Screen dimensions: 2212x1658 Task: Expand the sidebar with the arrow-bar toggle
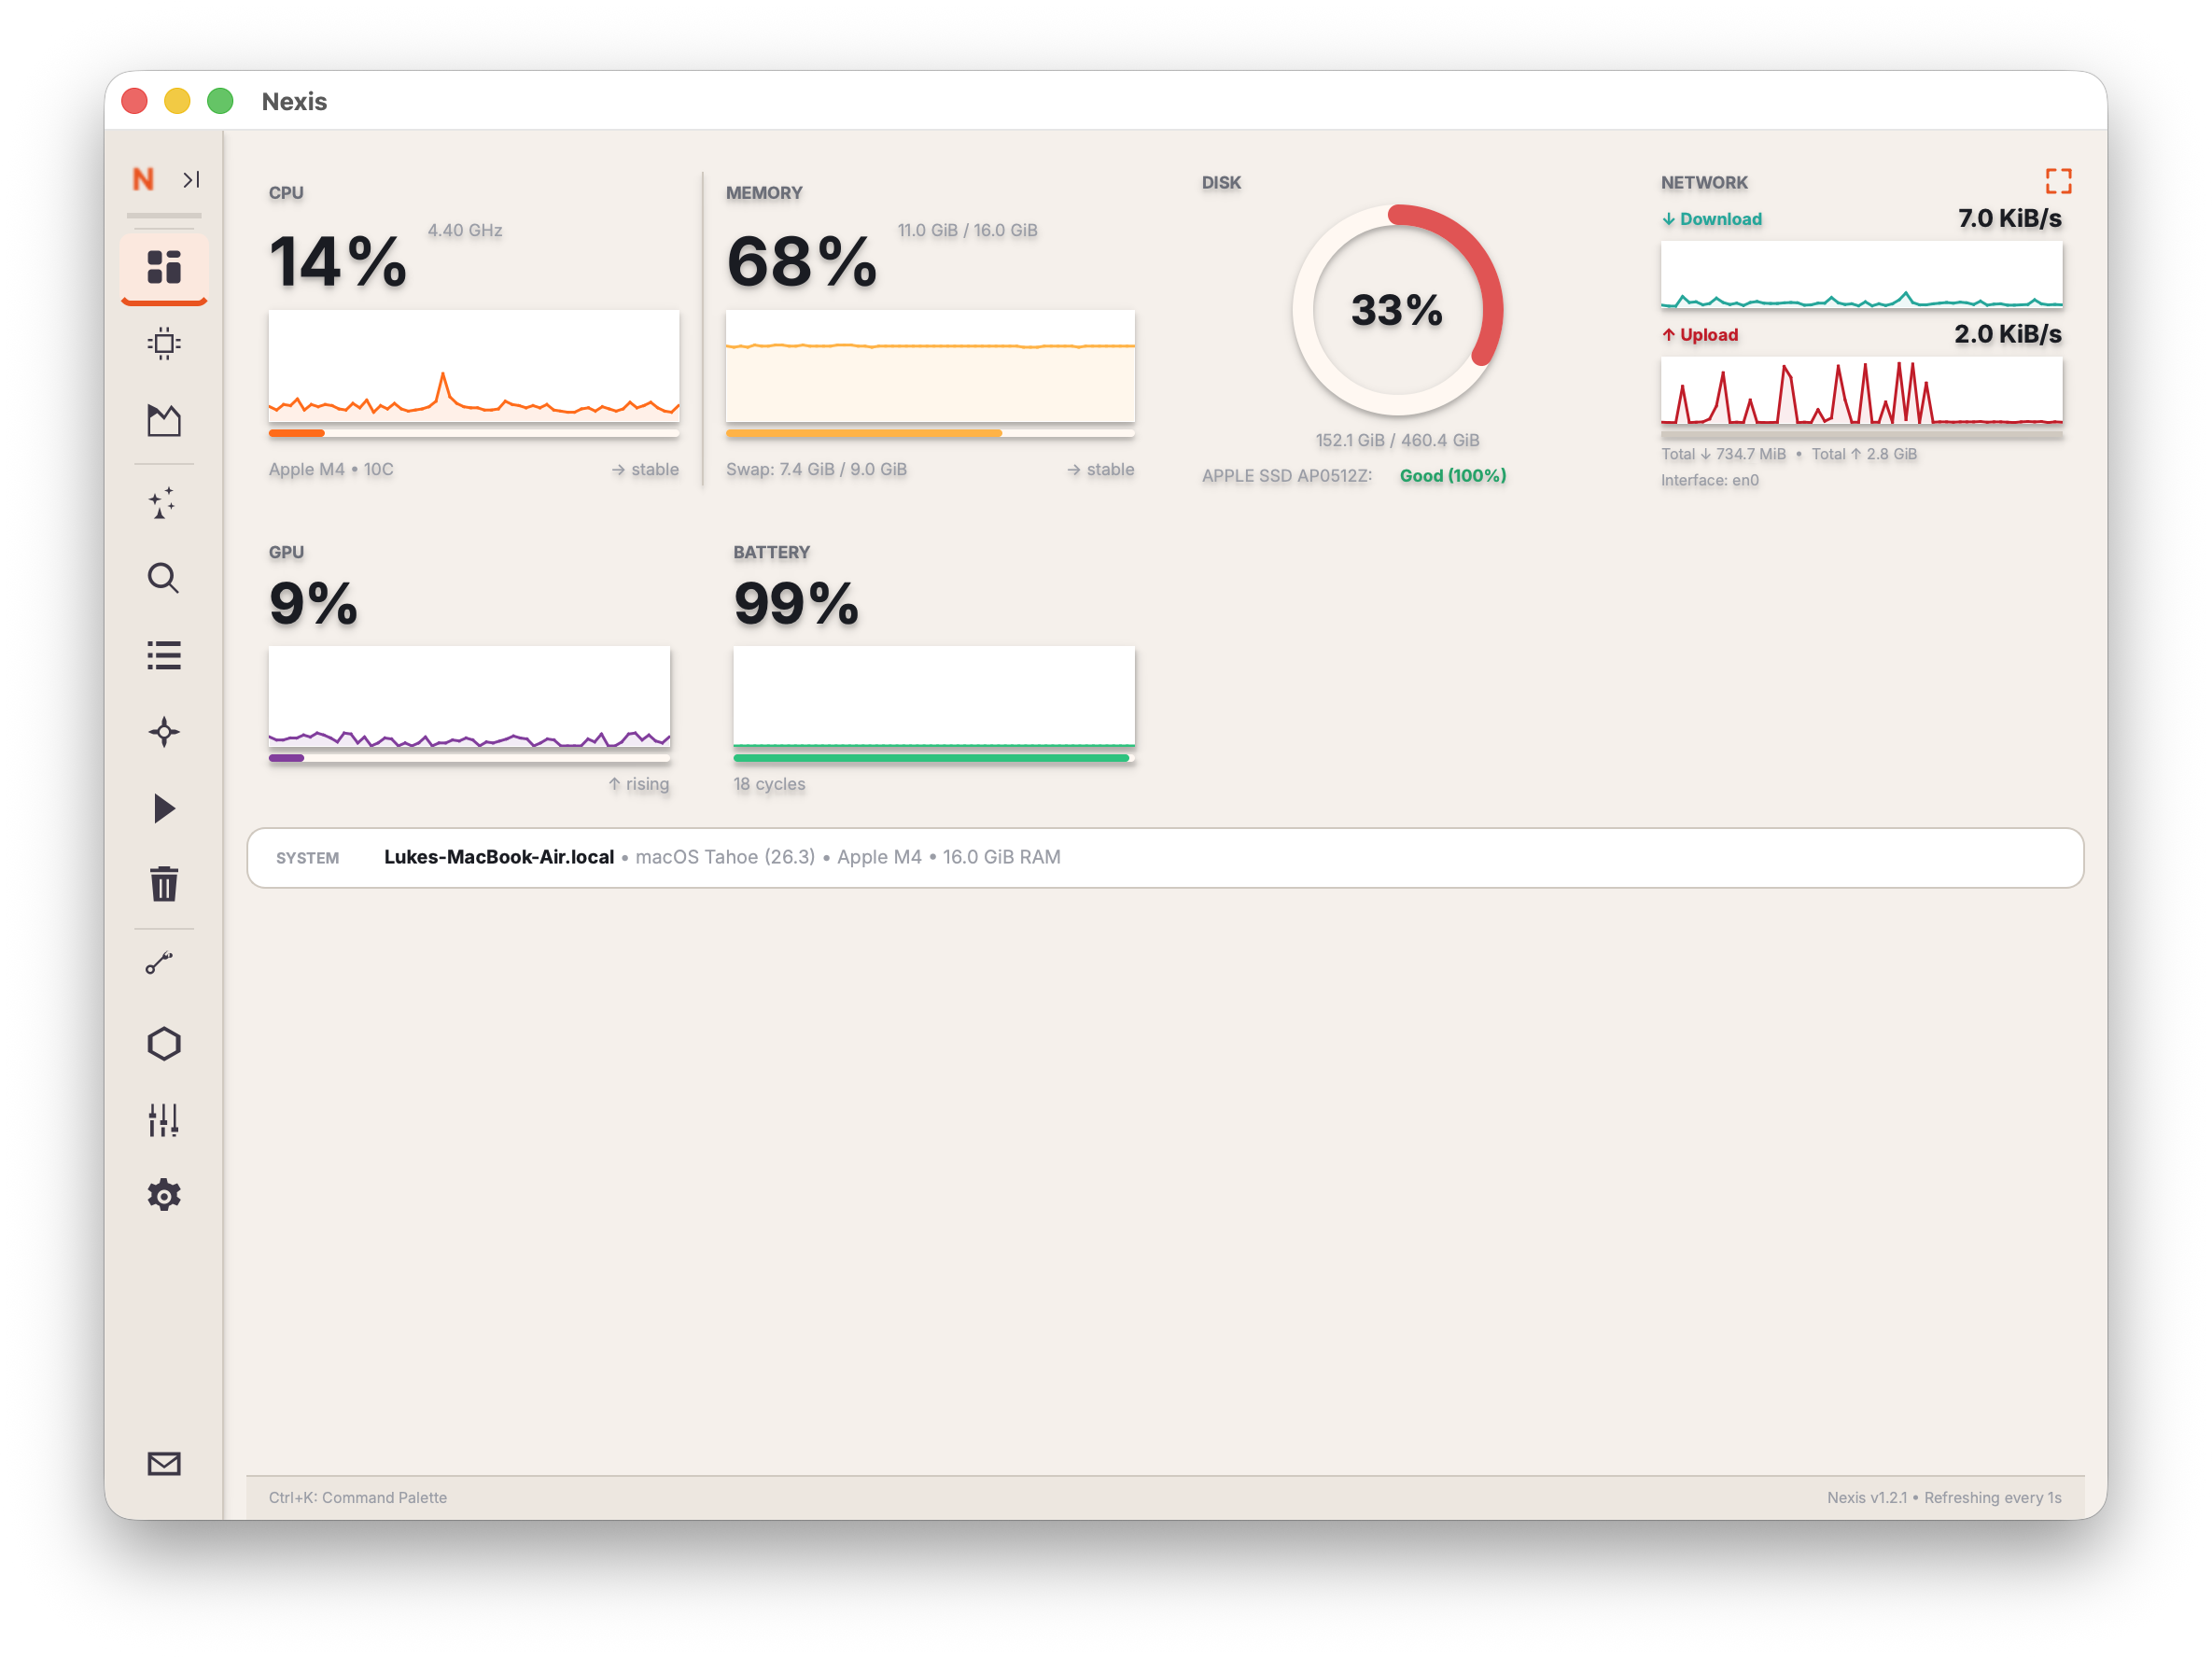[191, 179]
